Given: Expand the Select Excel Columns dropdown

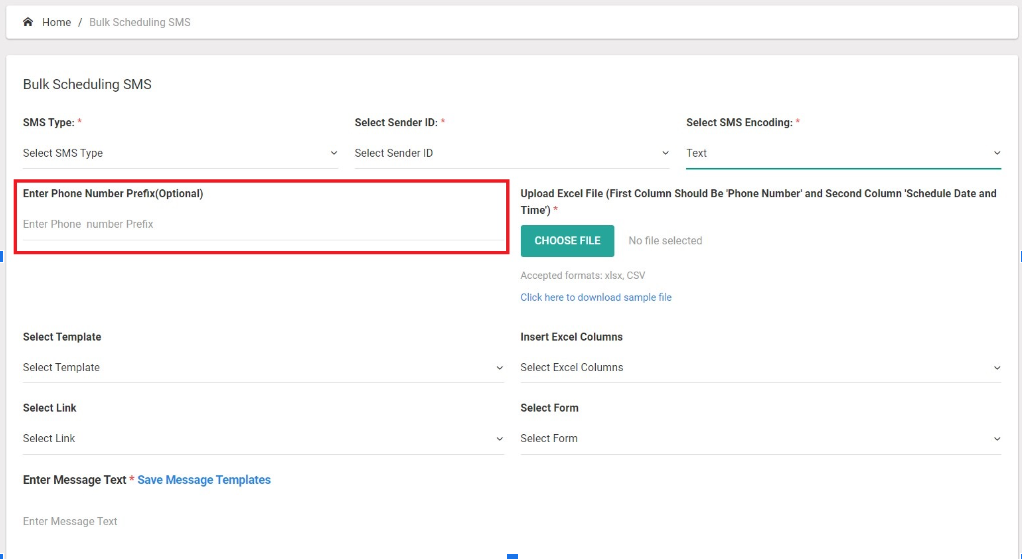Looking at the screenshot, I should click(x=761, y=367).
